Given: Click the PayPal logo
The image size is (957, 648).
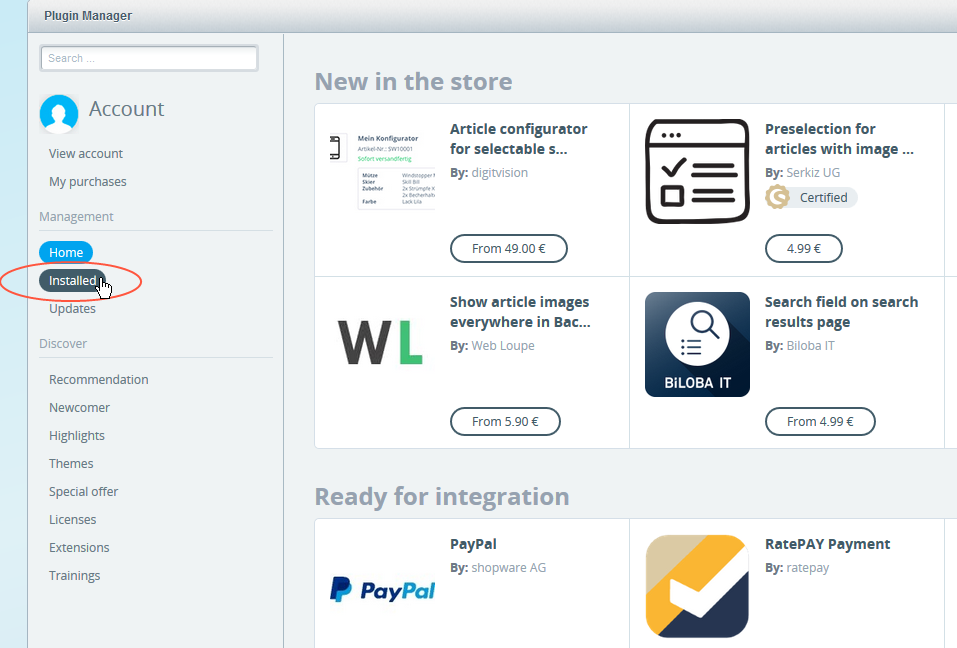Looking at the screenshot, I should point(382,590).
